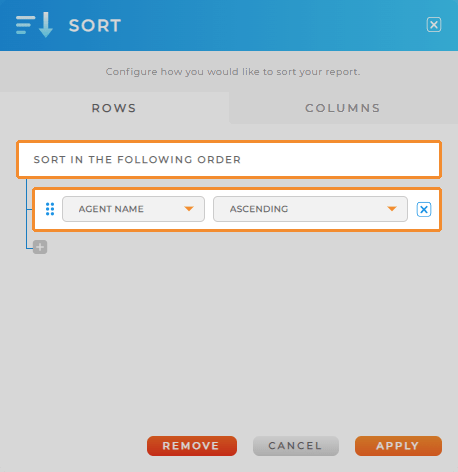The image size is (458, 472).
Task: Select the highlighted Agent Name sort row container
Action: [237, 209]
